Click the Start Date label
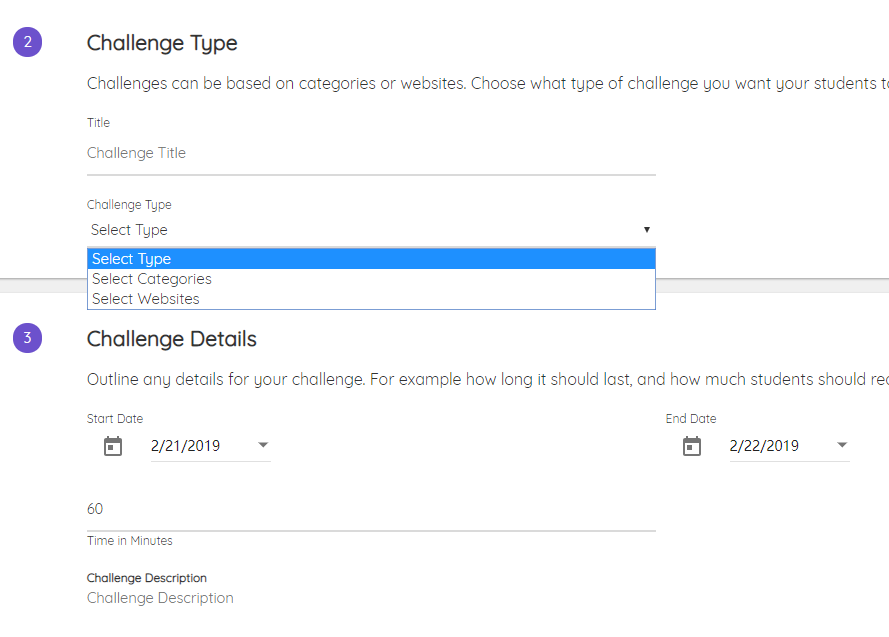The height and width of the screenshot is (637, 889). (x=115, y=419)
